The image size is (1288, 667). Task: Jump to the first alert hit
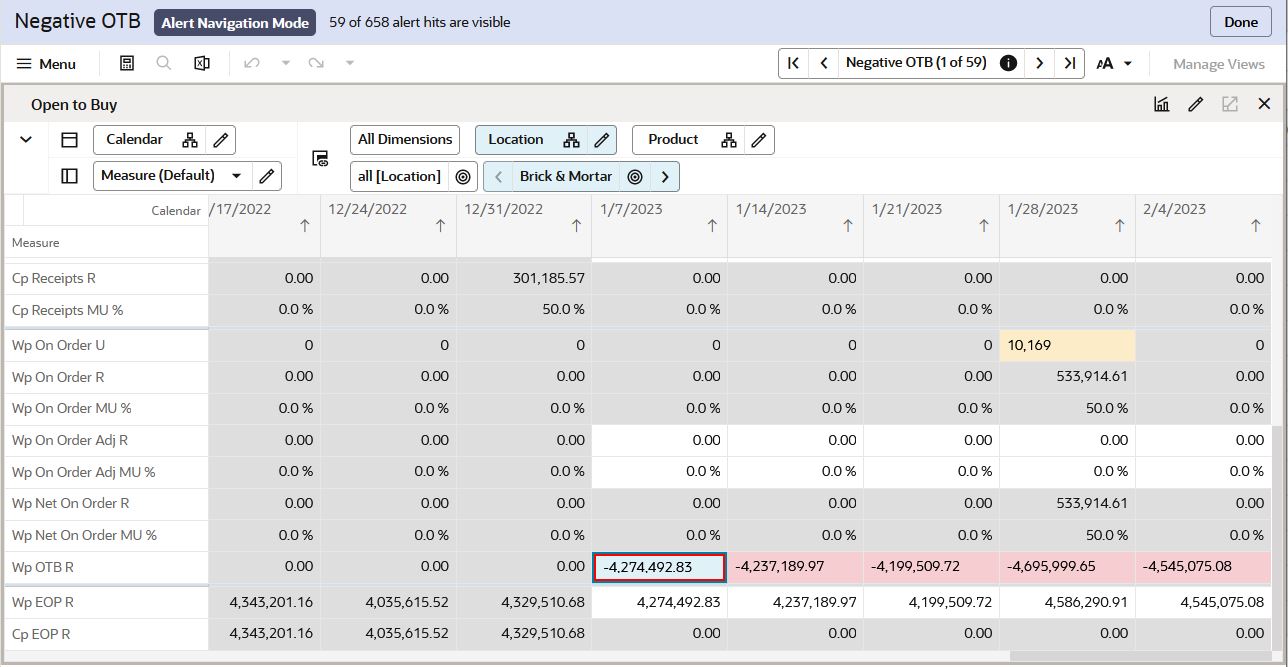(x=793, y=63)
